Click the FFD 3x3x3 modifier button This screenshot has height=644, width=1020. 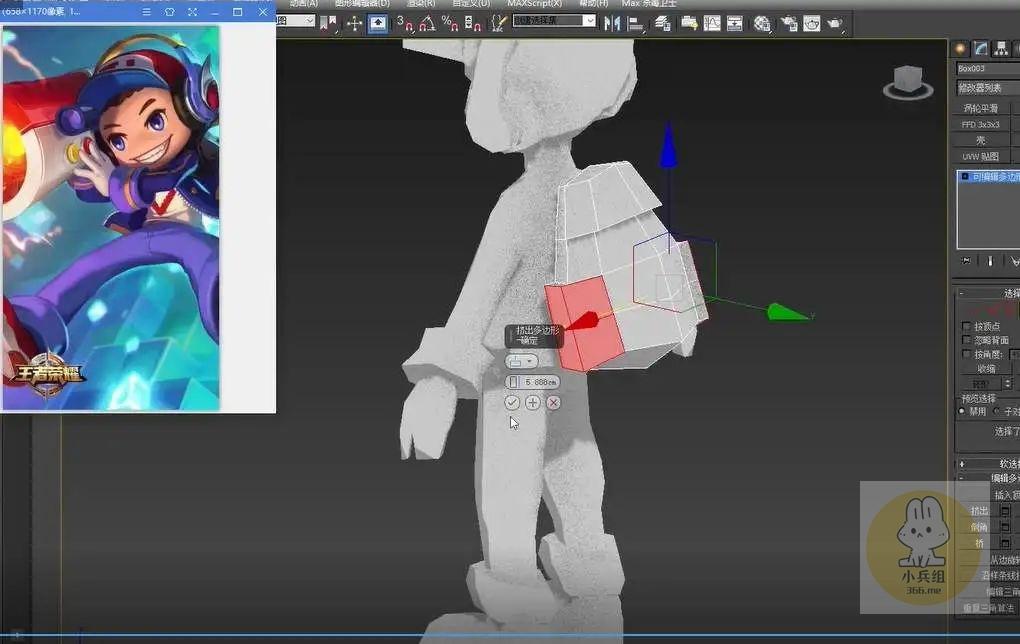click(x=980, y=124)
